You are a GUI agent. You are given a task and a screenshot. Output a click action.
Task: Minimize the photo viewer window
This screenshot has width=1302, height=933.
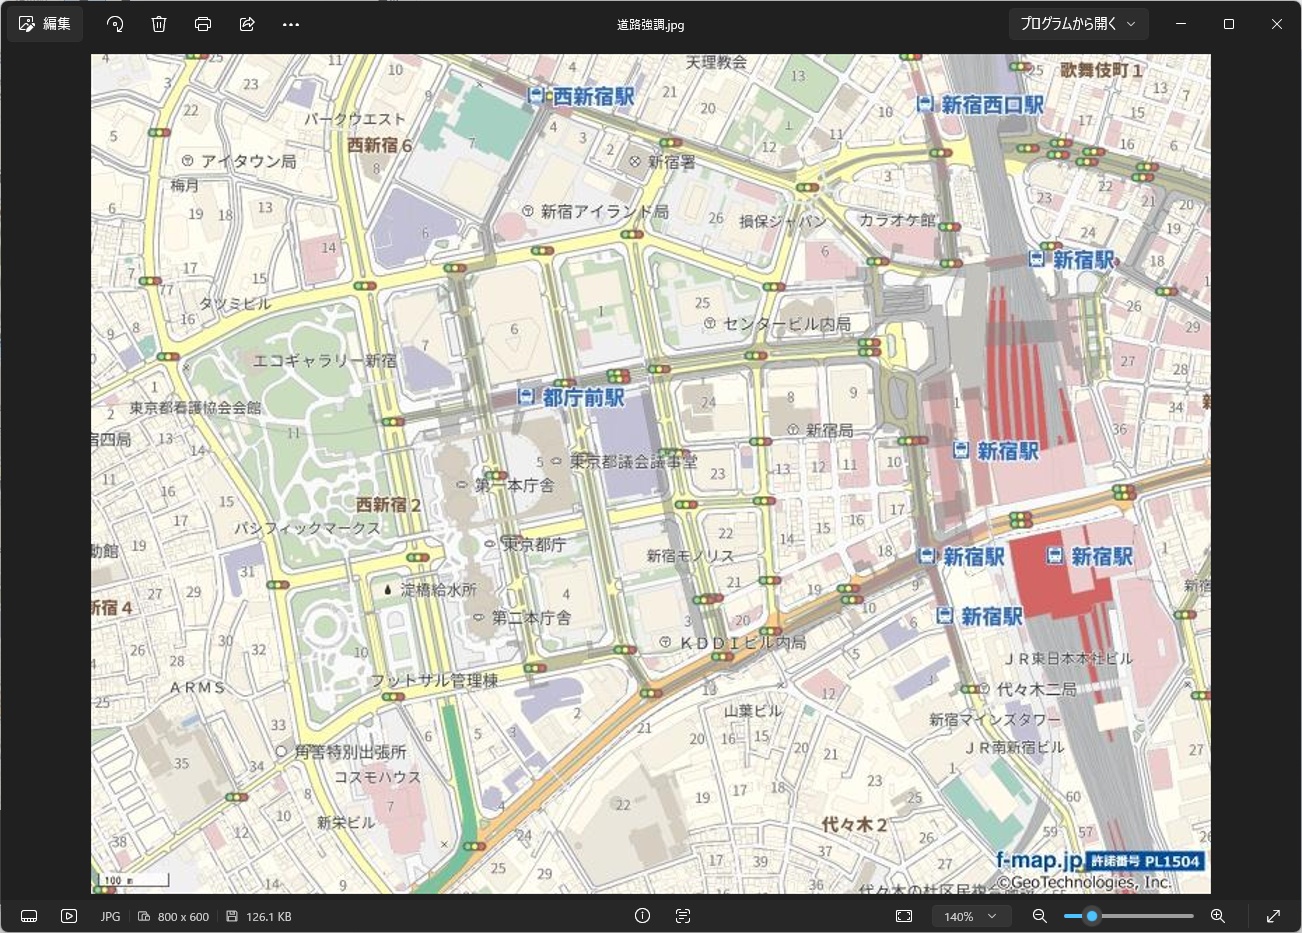1181,24
